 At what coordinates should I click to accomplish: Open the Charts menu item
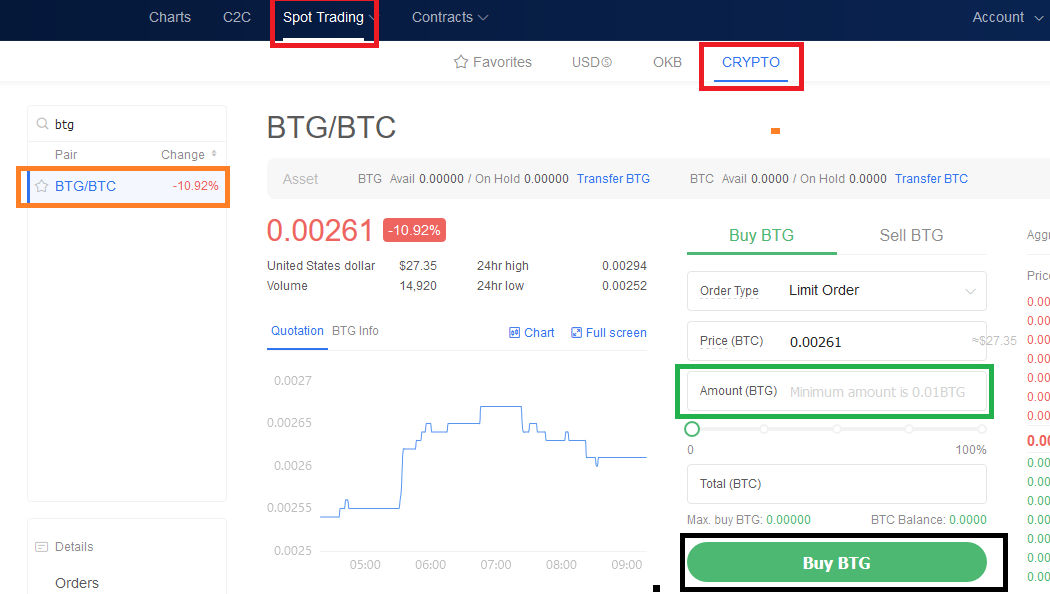pos(170,17)
